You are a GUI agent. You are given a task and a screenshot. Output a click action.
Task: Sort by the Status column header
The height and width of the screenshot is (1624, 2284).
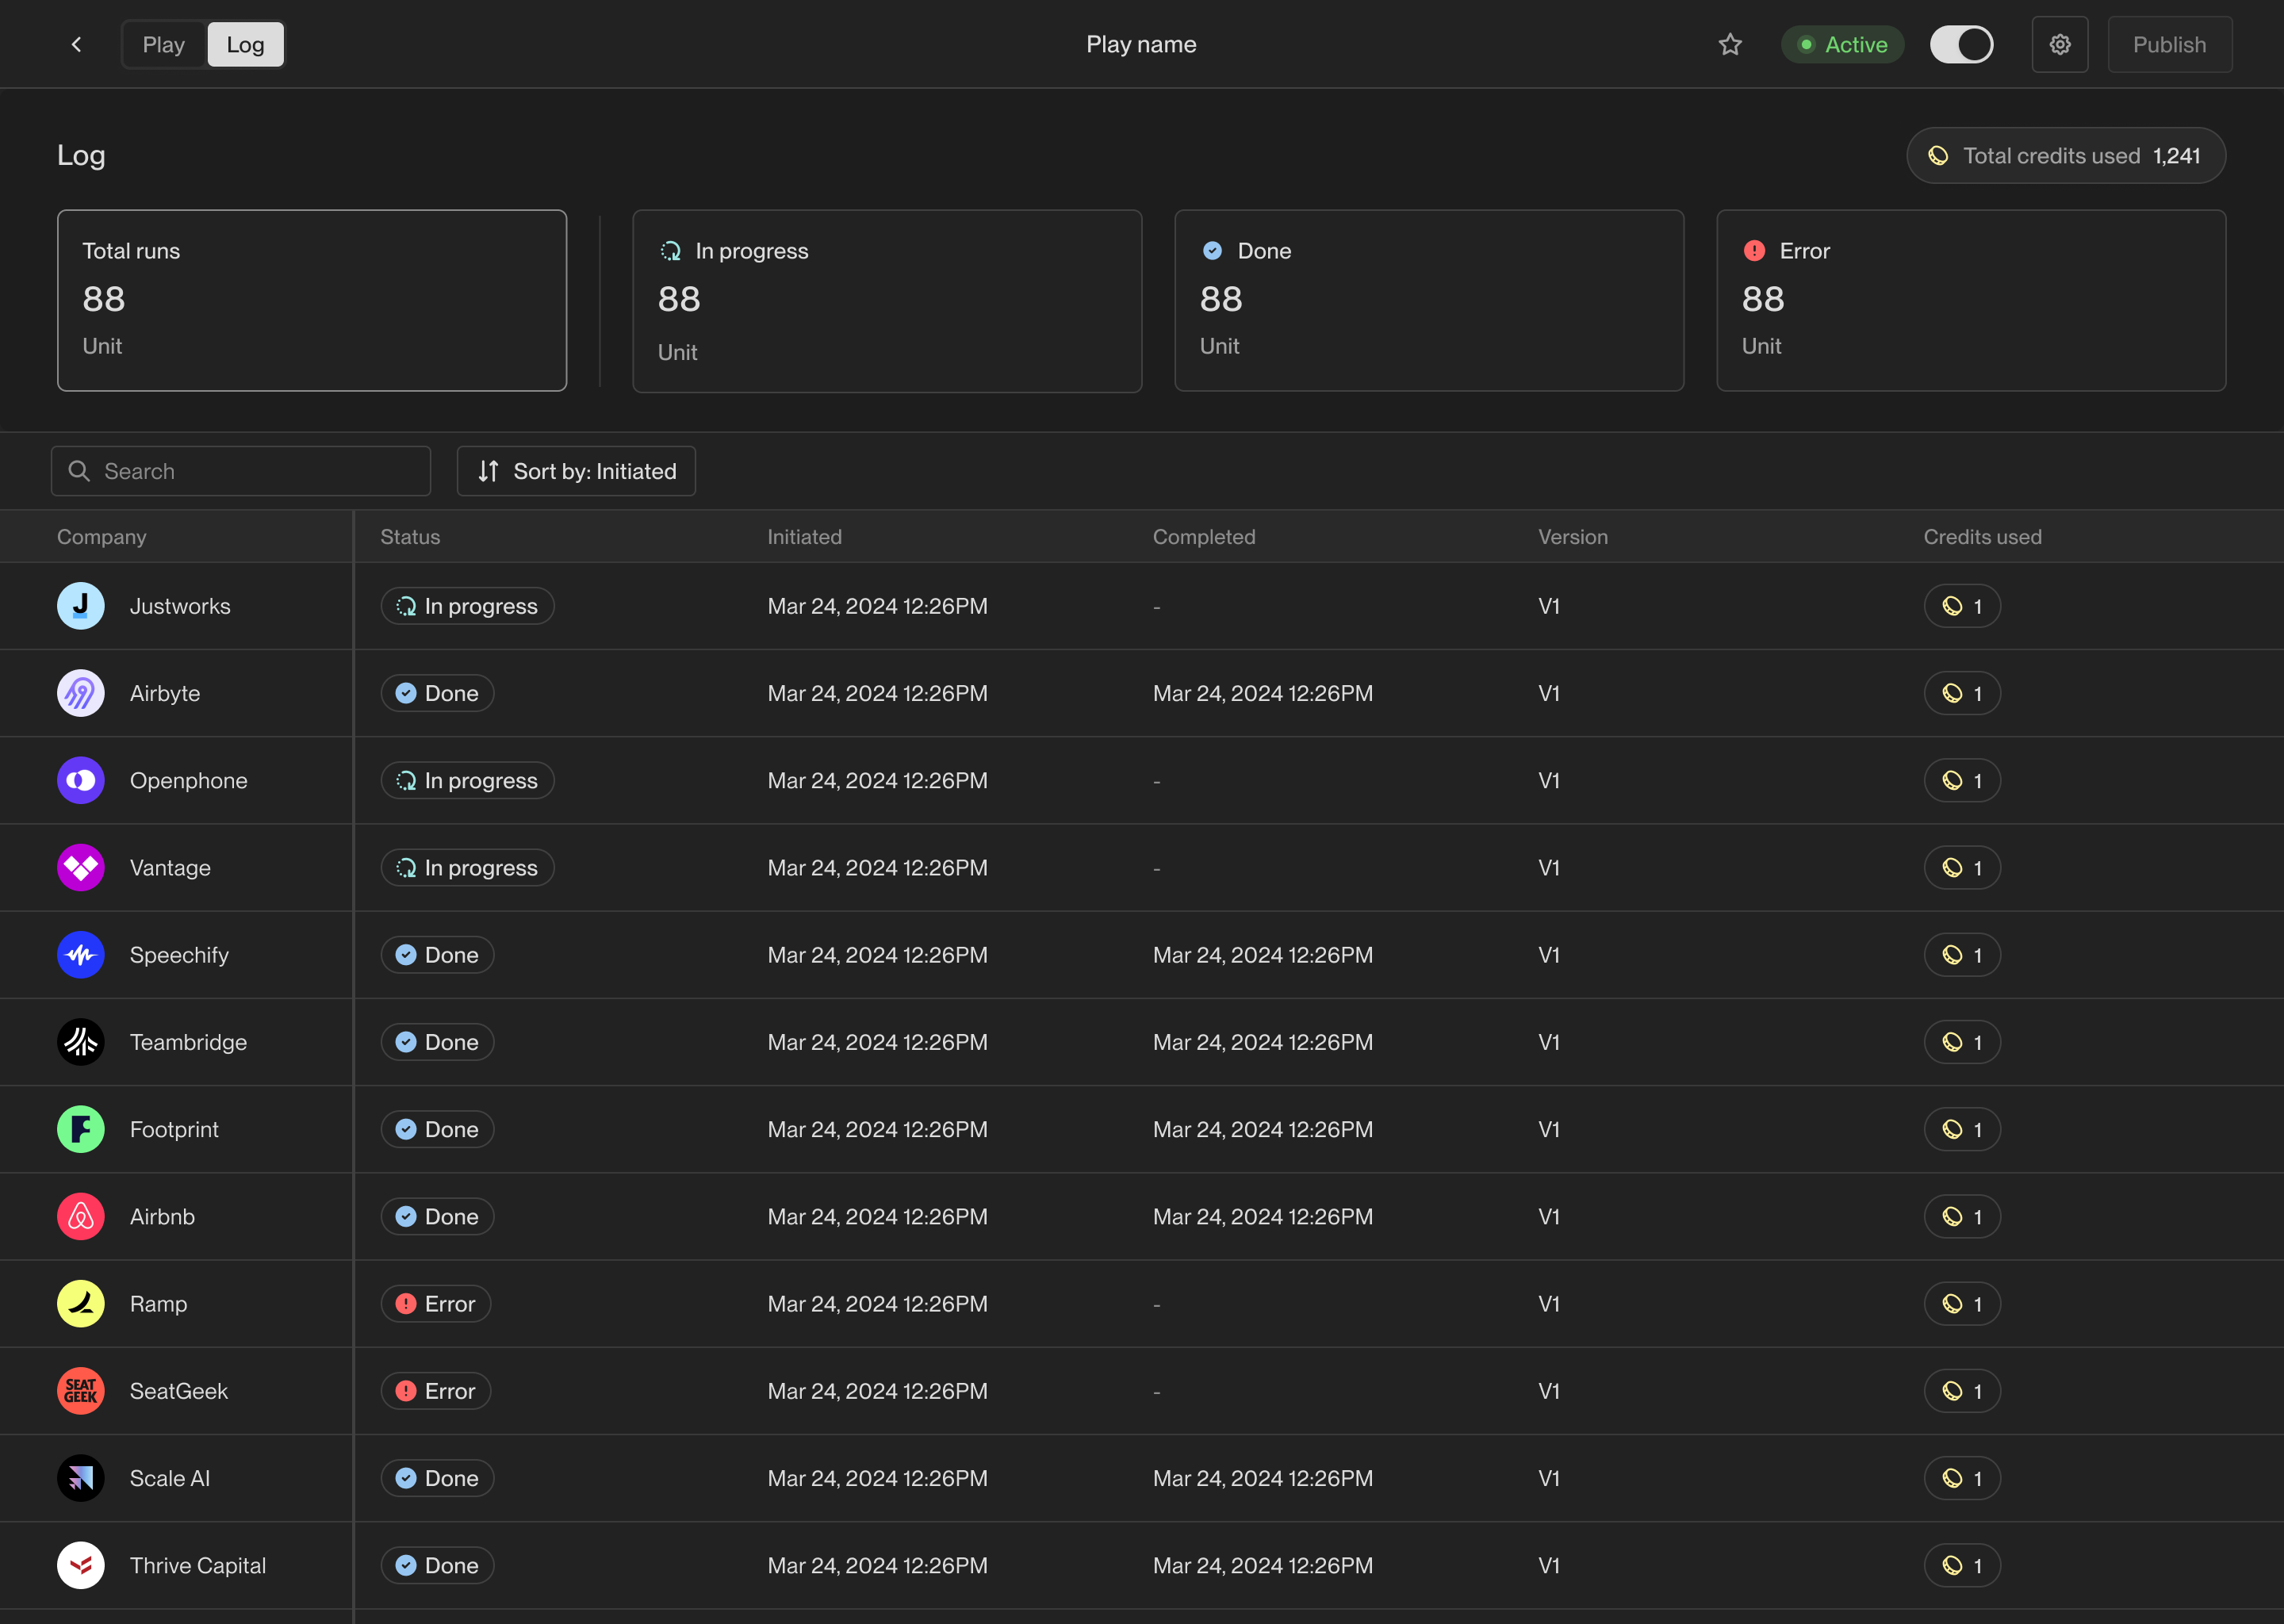click(x=410, y=537)
